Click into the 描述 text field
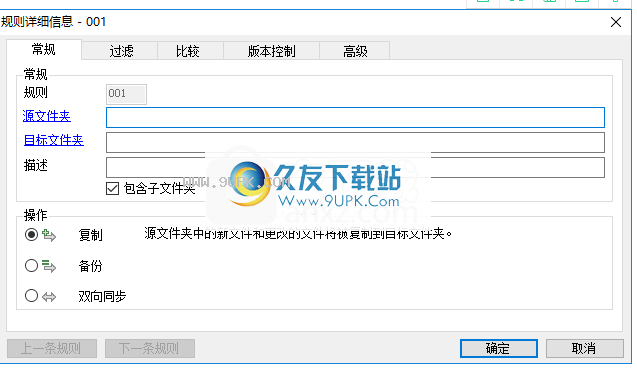The height and width of the screenshot is (369, 637). [x=355, y=167]
